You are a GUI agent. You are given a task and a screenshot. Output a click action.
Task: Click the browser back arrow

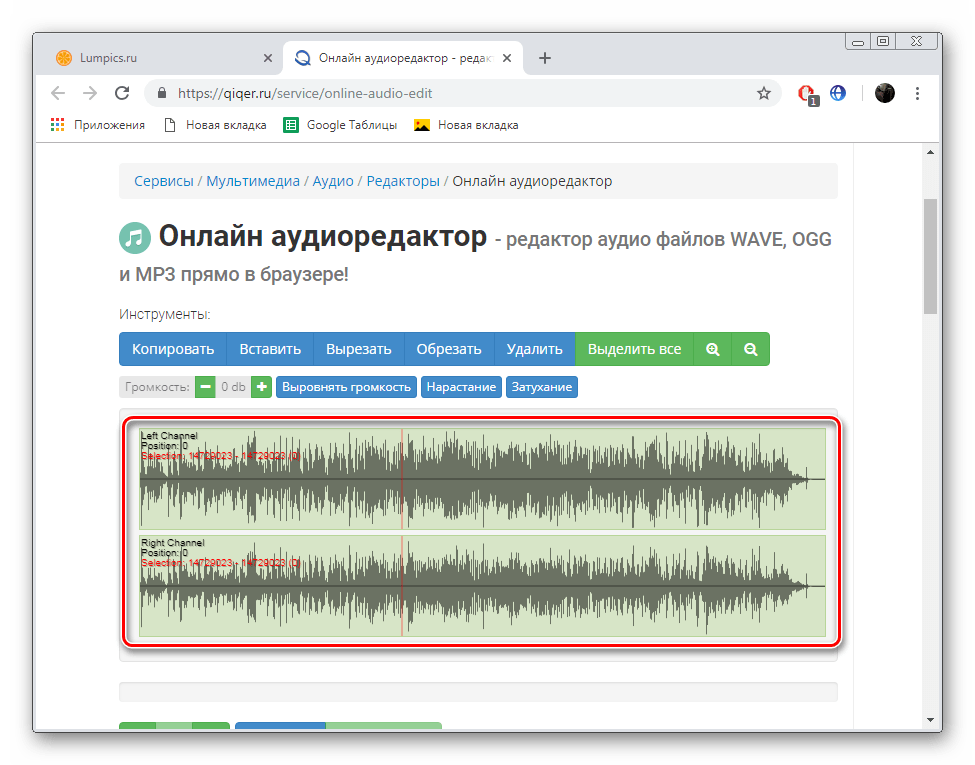(58, 93)
